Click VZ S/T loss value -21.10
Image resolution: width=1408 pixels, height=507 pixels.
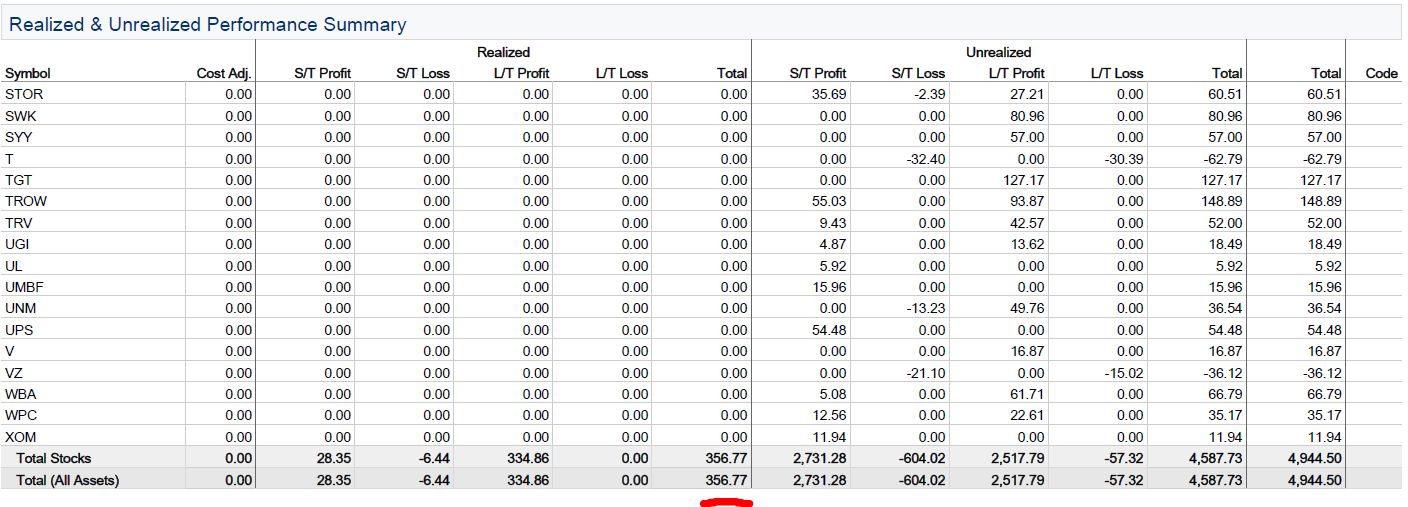[x=924, y=373]
